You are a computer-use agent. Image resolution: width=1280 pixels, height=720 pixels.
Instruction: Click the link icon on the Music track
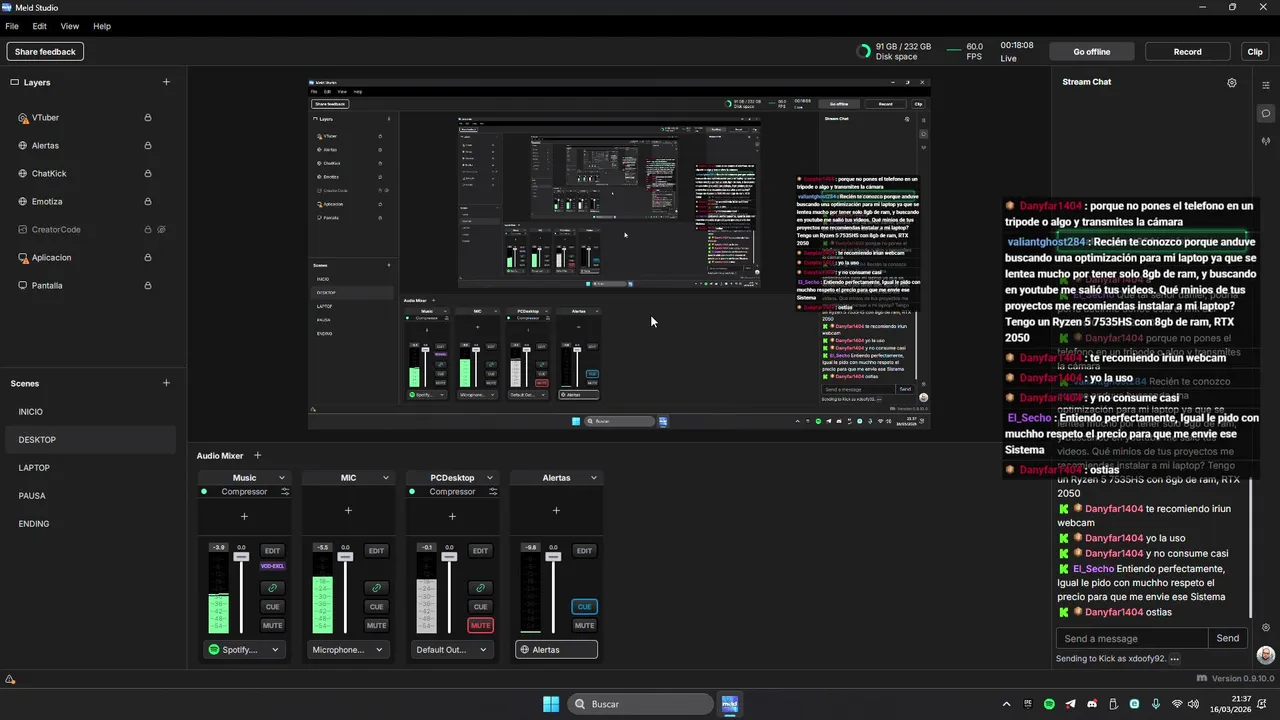click(272, 588)
